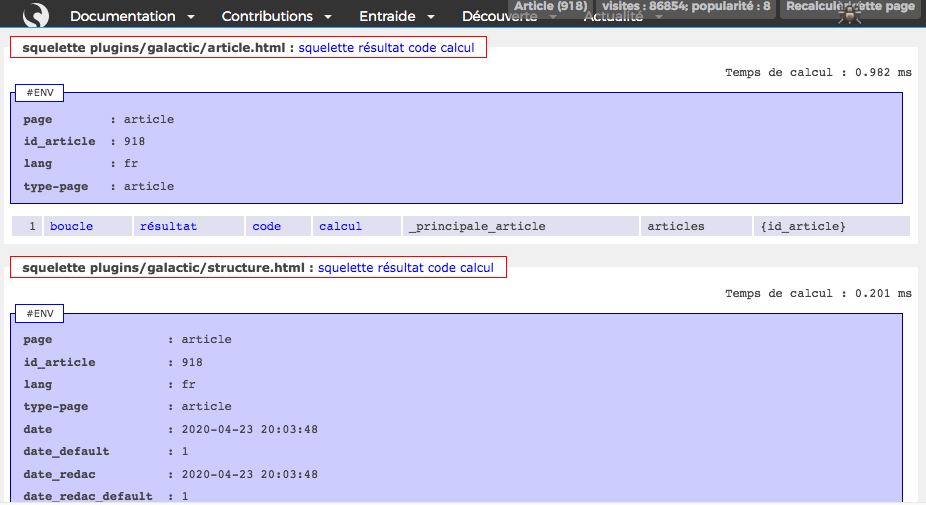Click calcul link in the boucle table row
The height and width of the screenshot is (505, 926).
340,227
